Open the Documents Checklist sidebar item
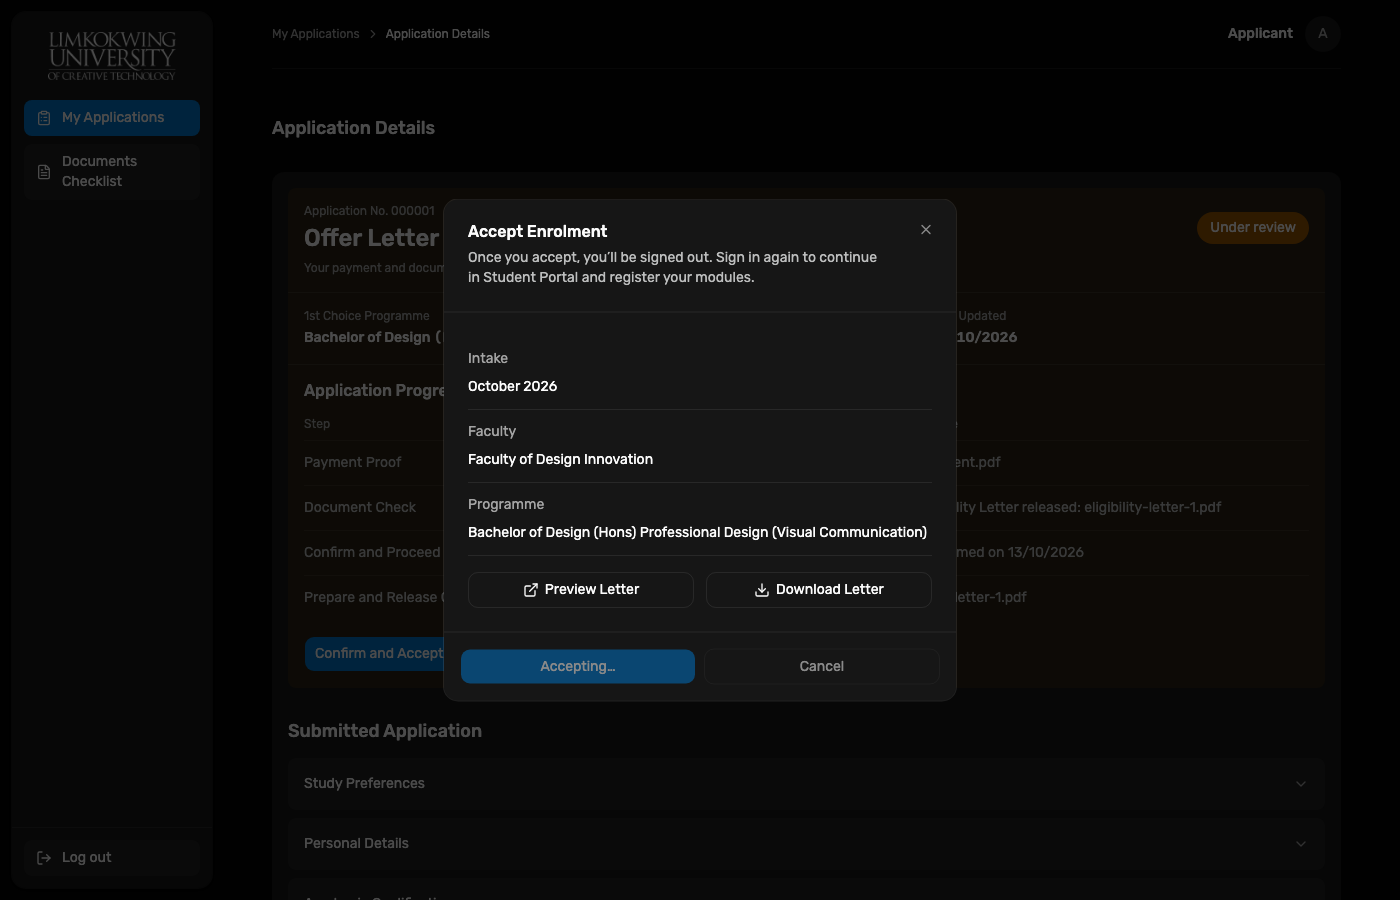The width and height of the screenshot is (1400, 900). 112,172
